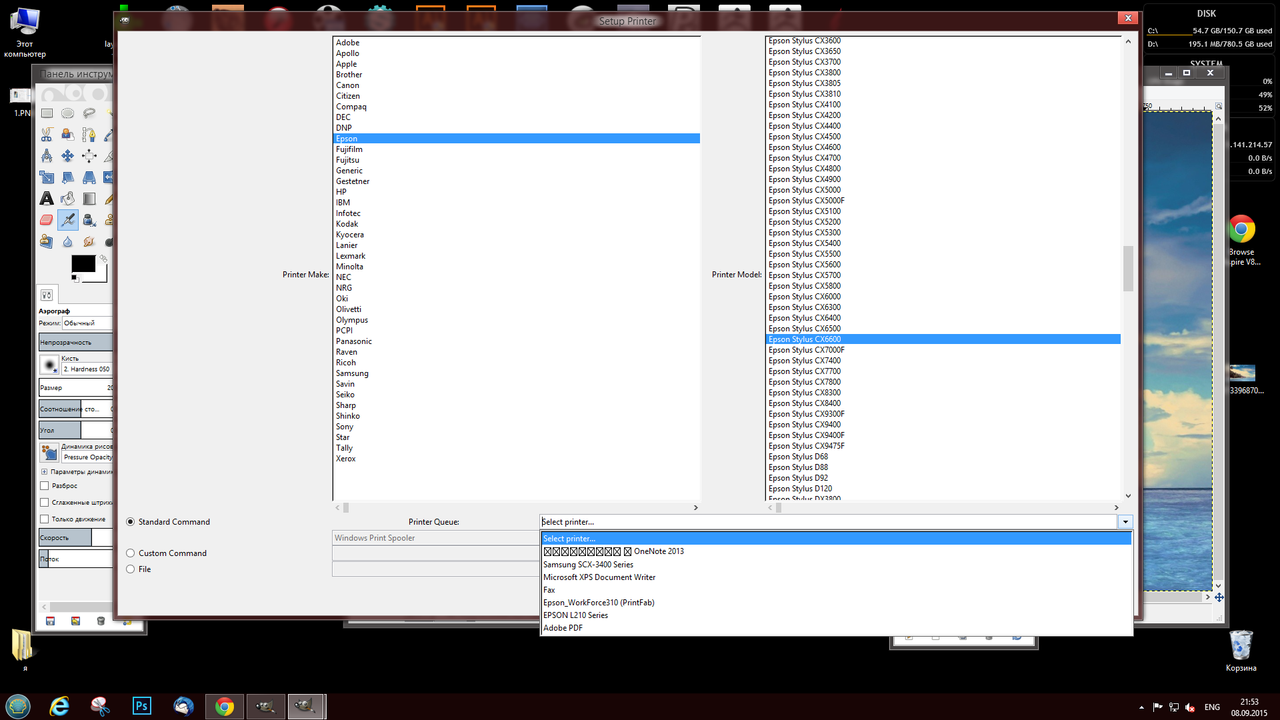Open Internet Explorer from the taskbar
This screenshot has width=1280, height=720.
point(59,706)
